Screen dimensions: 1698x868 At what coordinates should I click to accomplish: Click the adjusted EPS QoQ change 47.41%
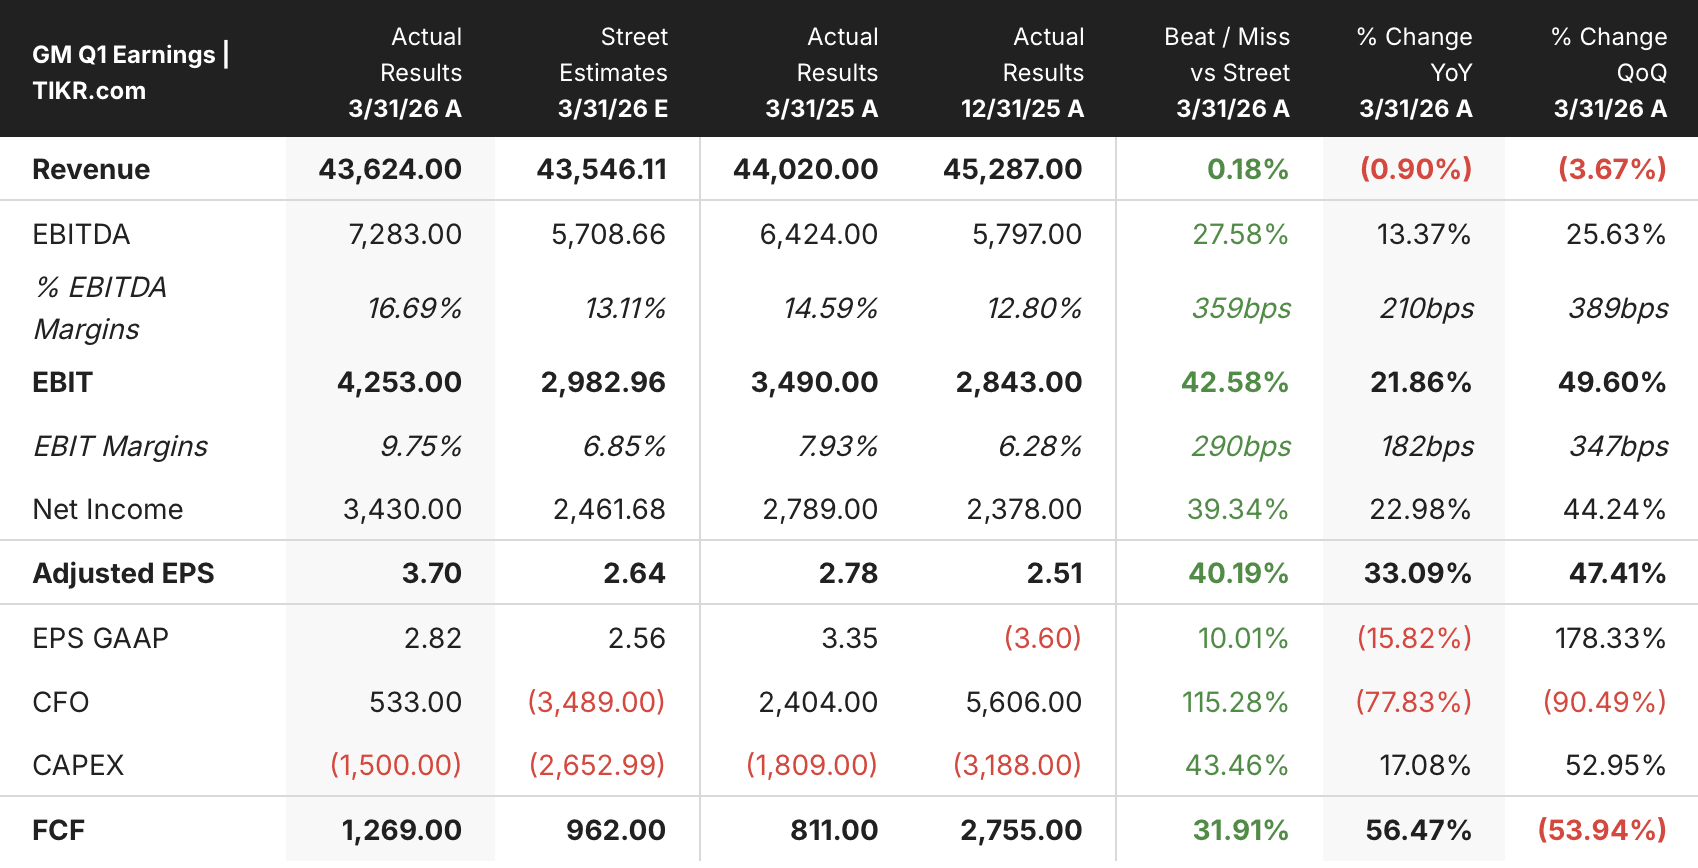[1618, 573]
